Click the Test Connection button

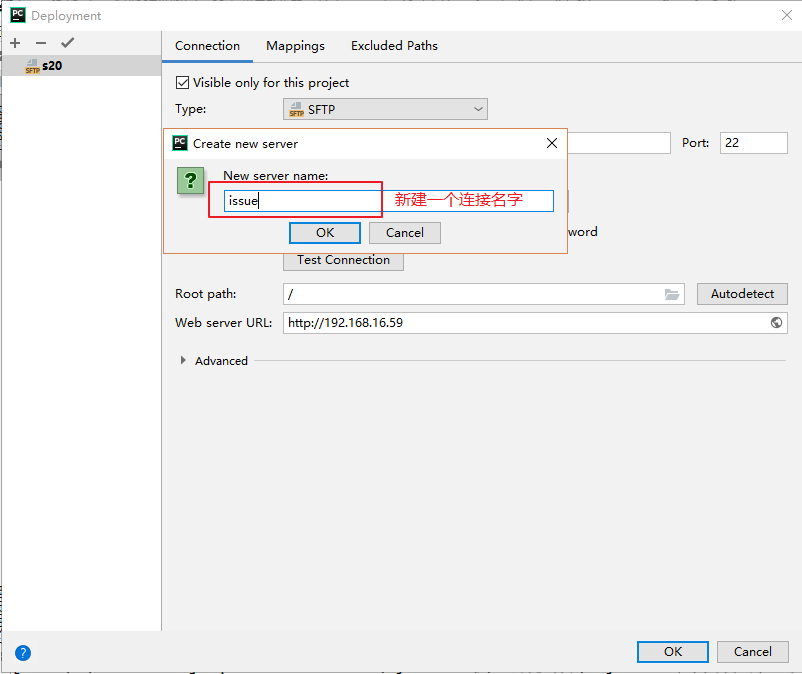(343, 260)
